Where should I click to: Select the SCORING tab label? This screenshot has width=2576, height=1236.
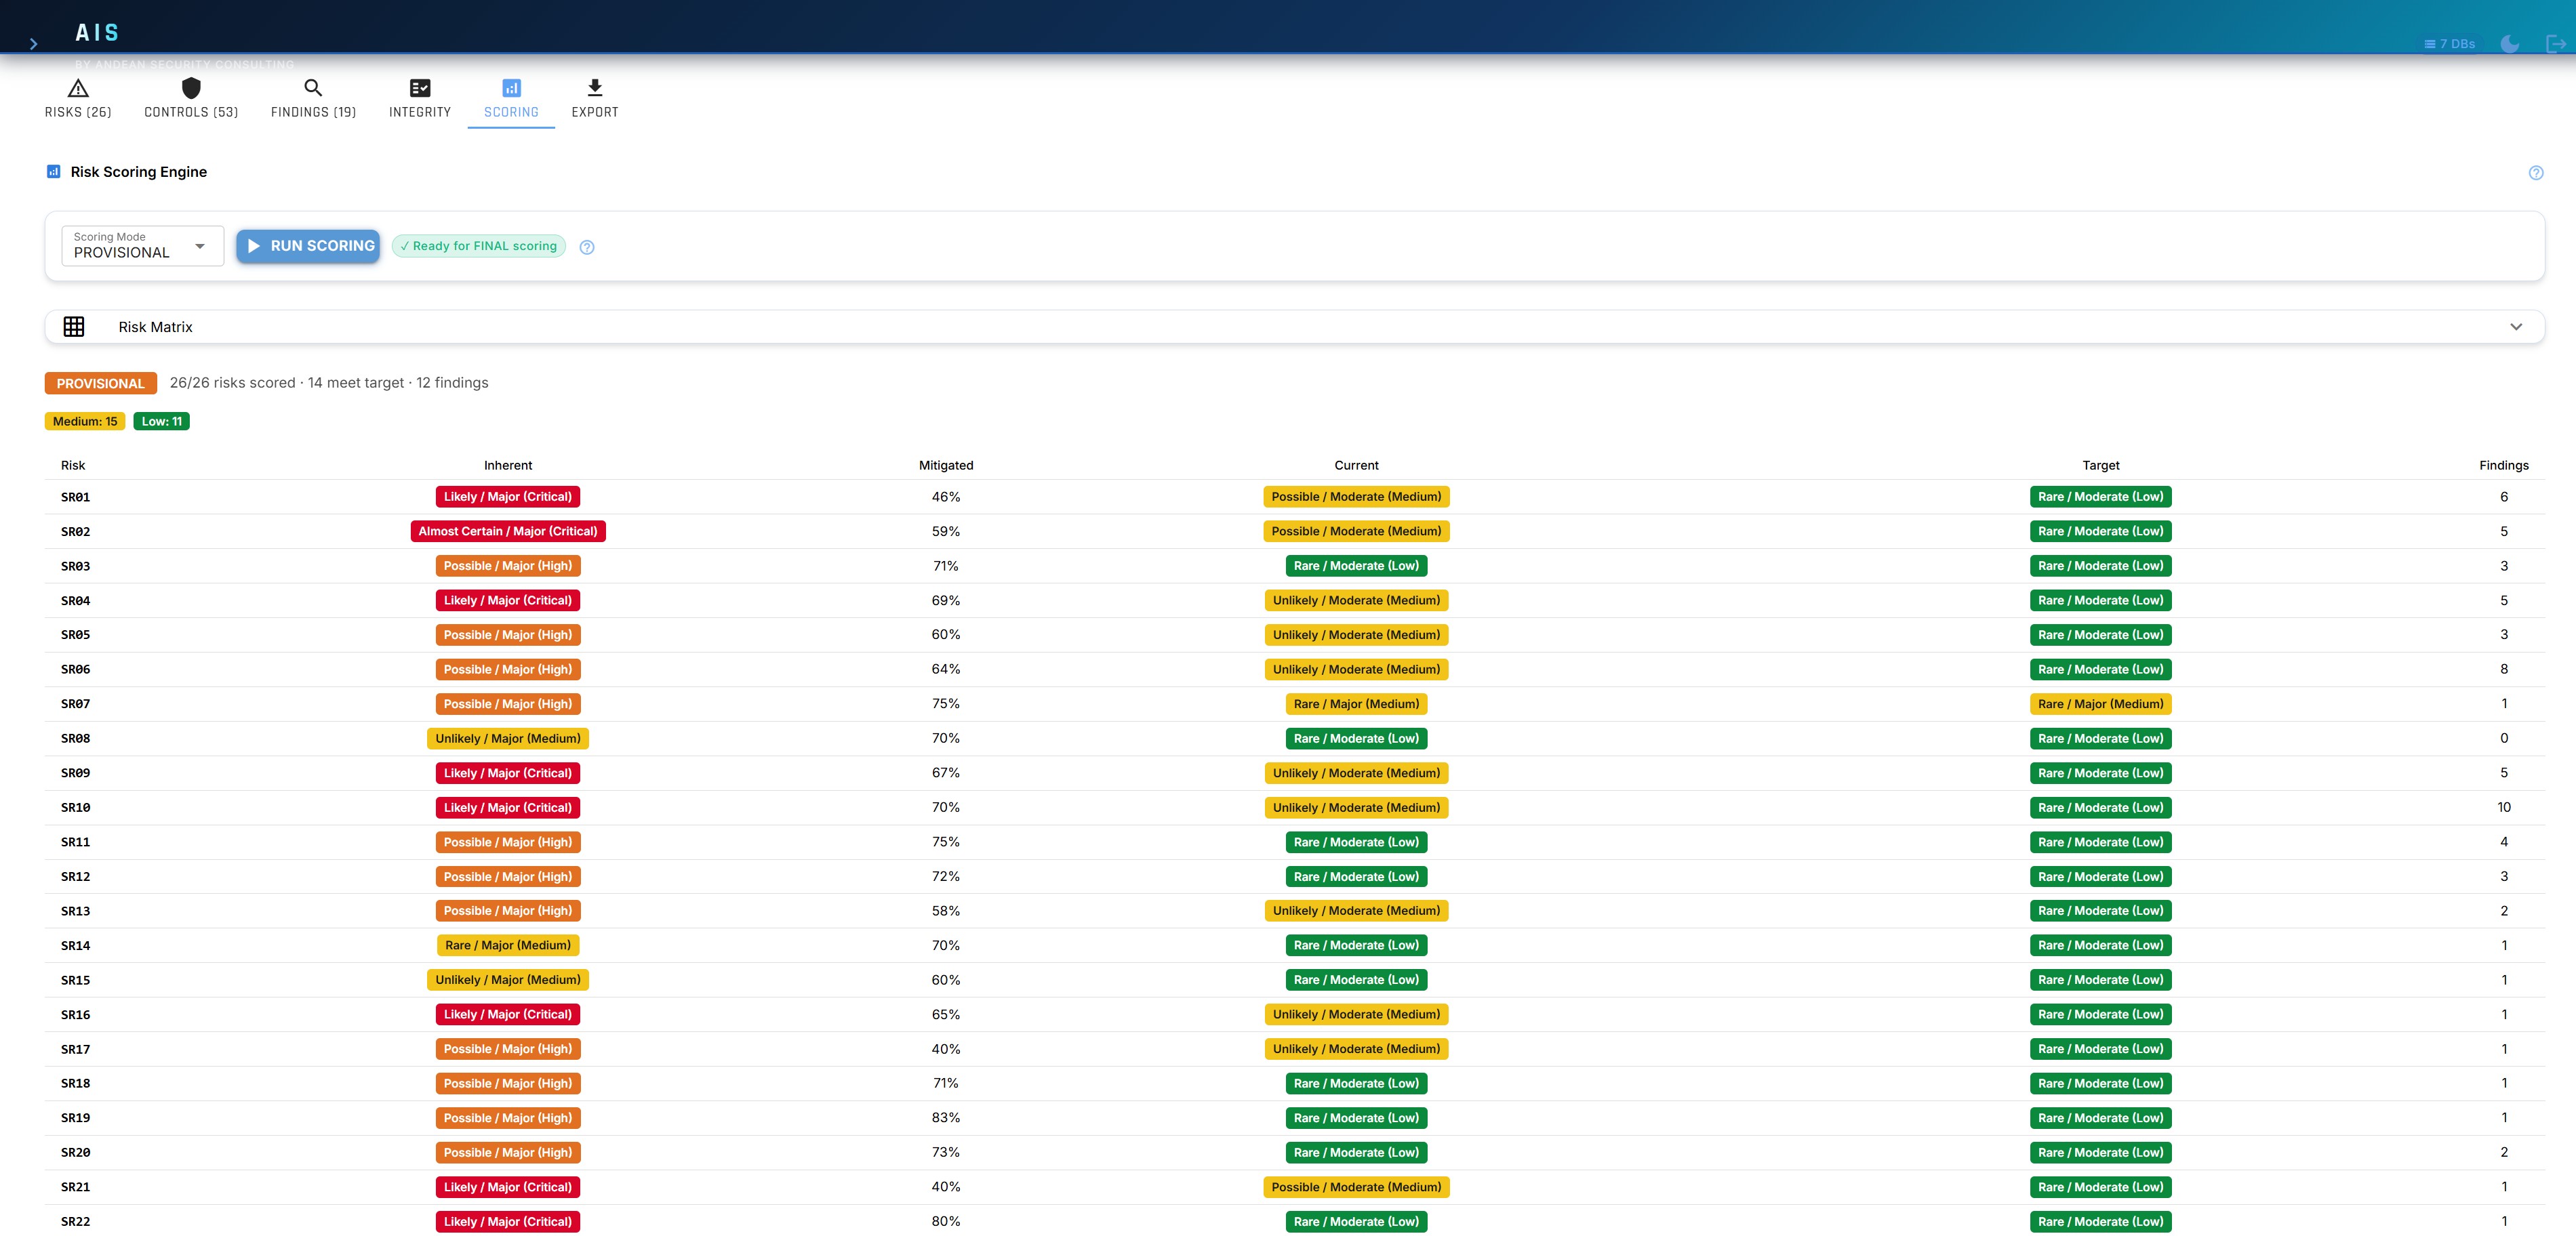[x=511, y=112]
